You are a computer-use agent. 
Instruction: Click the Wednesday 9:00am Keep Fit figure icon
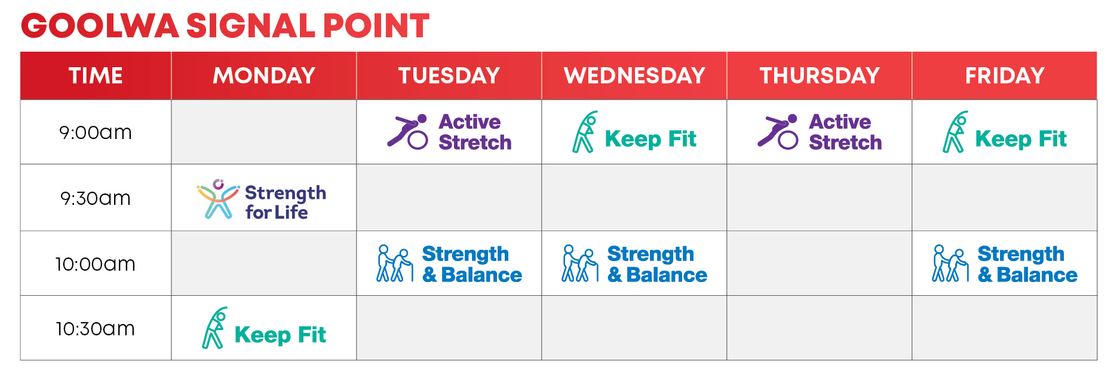pos(585,131)
